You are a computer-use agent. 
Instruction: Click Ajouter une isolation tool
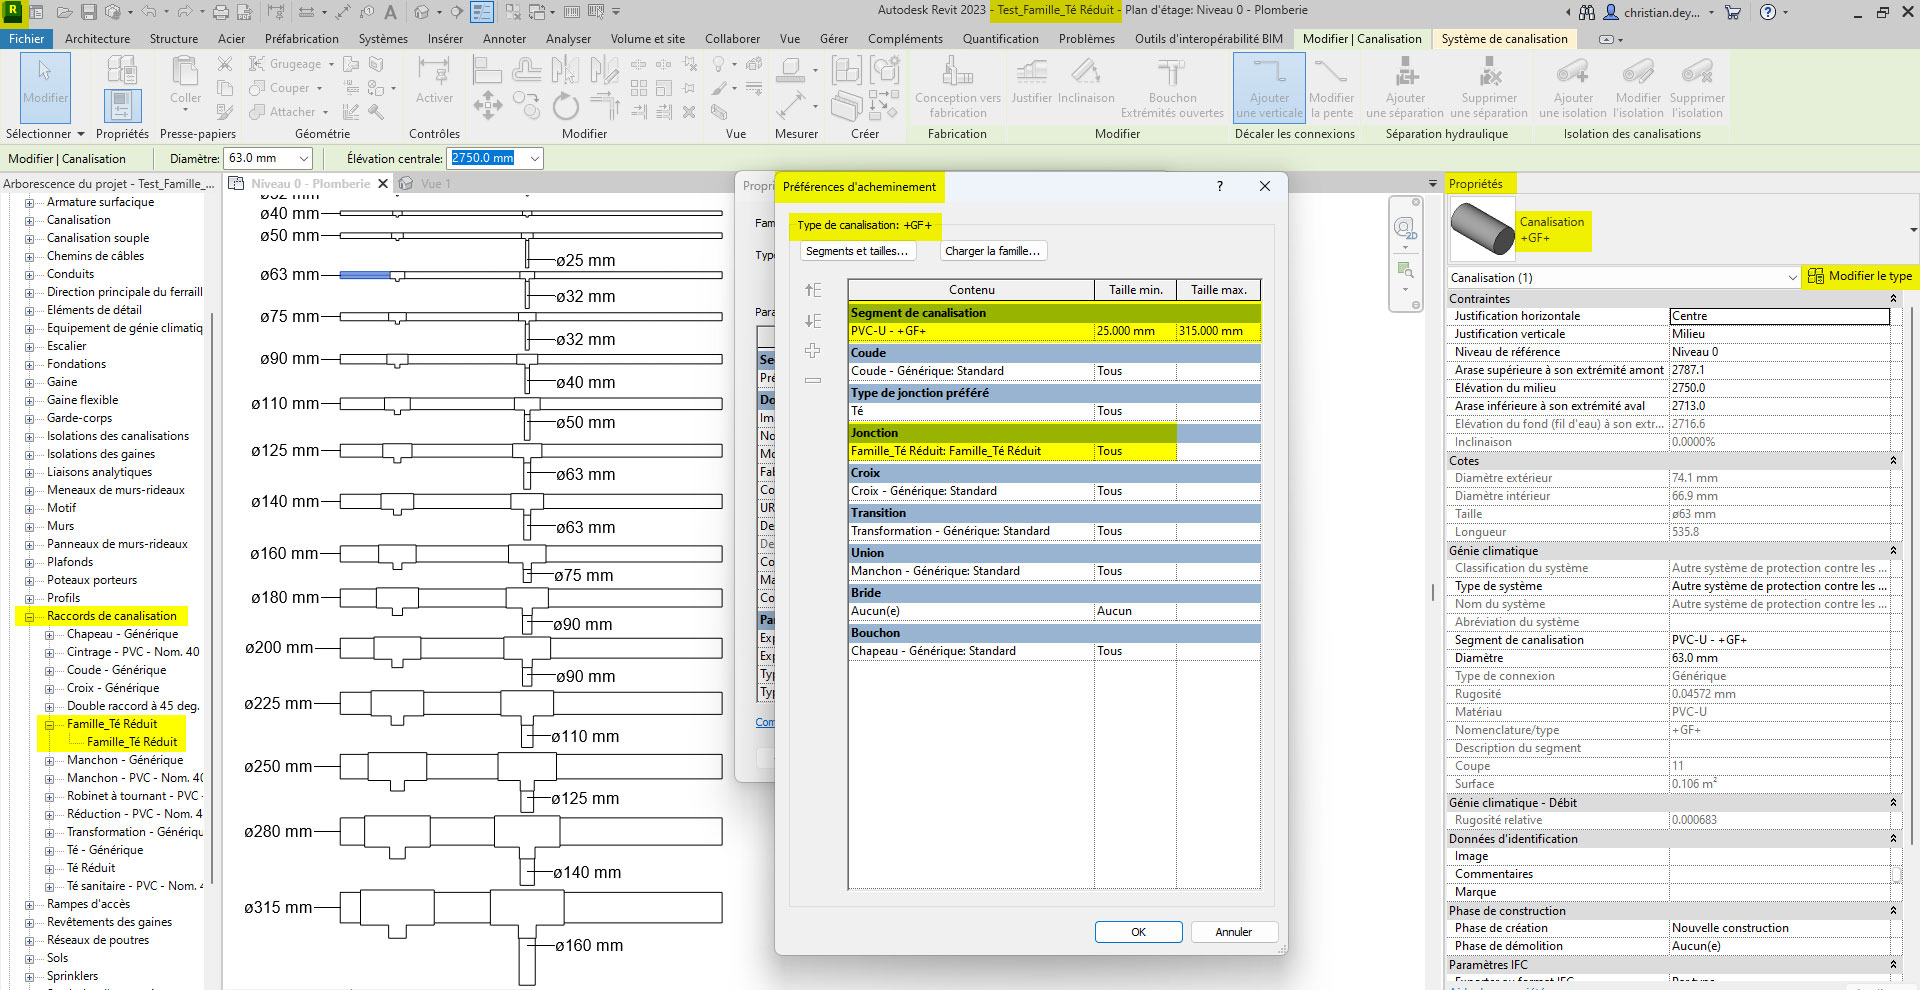pyautogui.click(x=1573, y=87)
